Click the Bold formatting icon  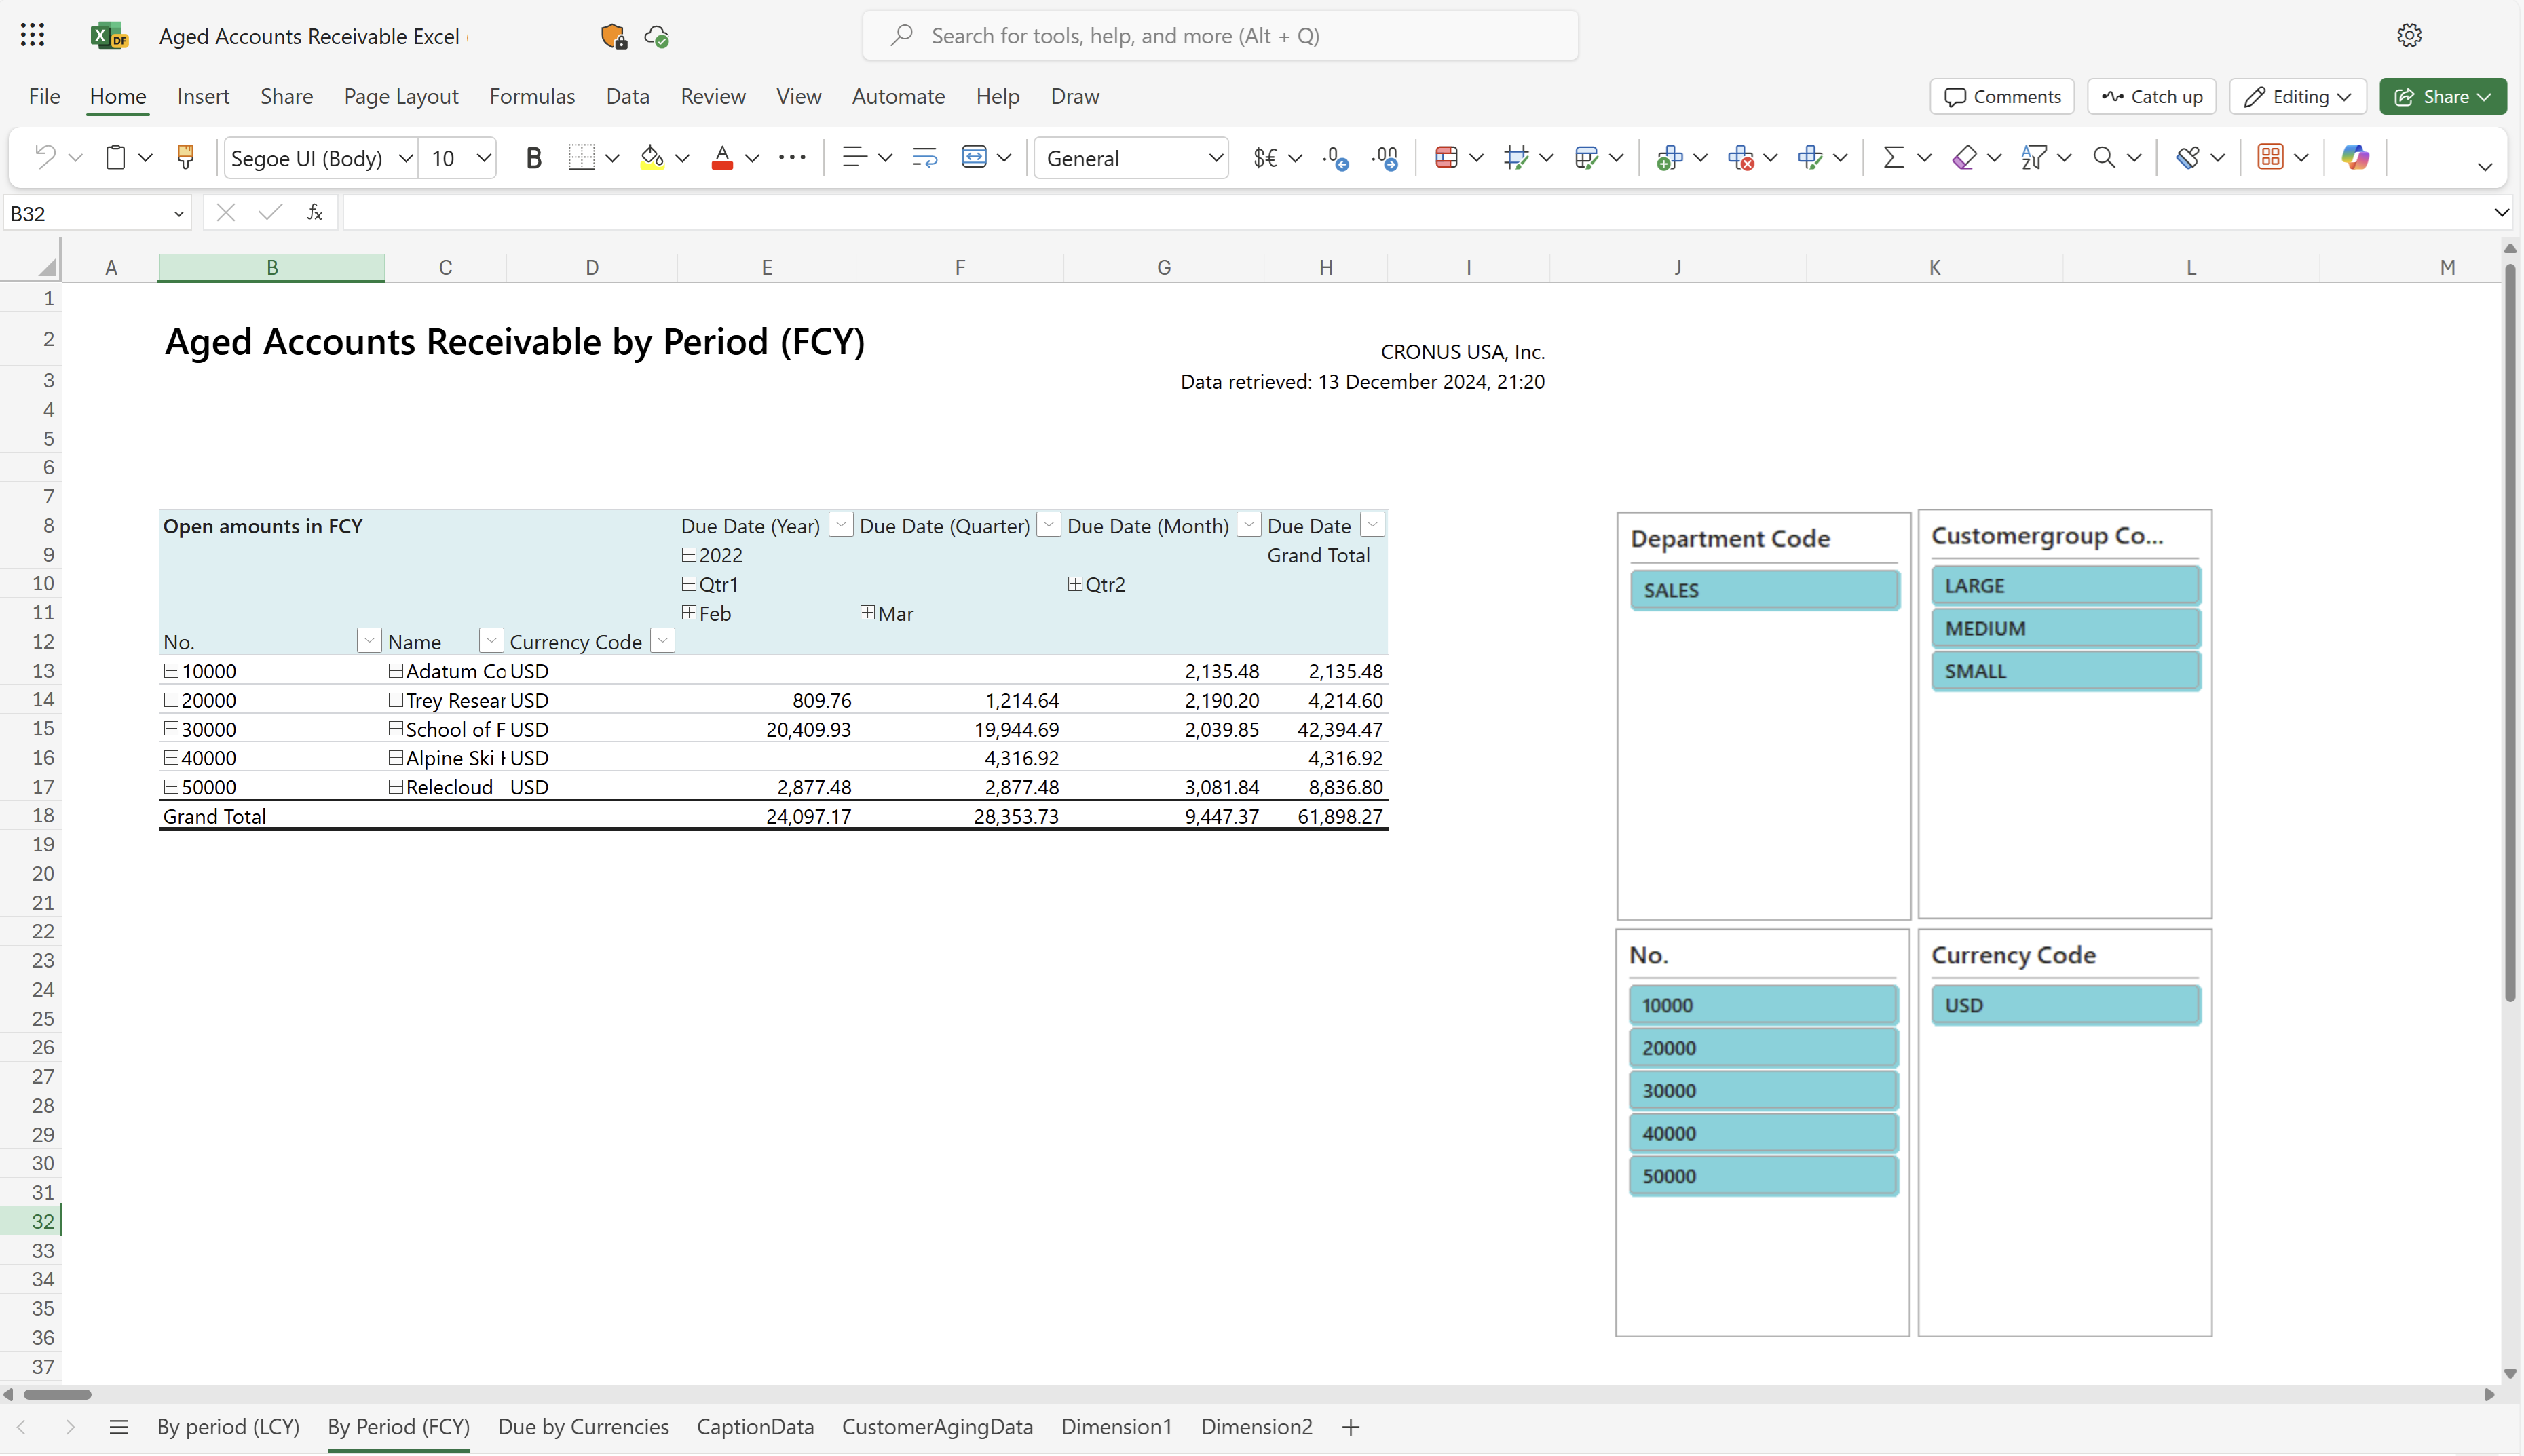tap(535, 156)
